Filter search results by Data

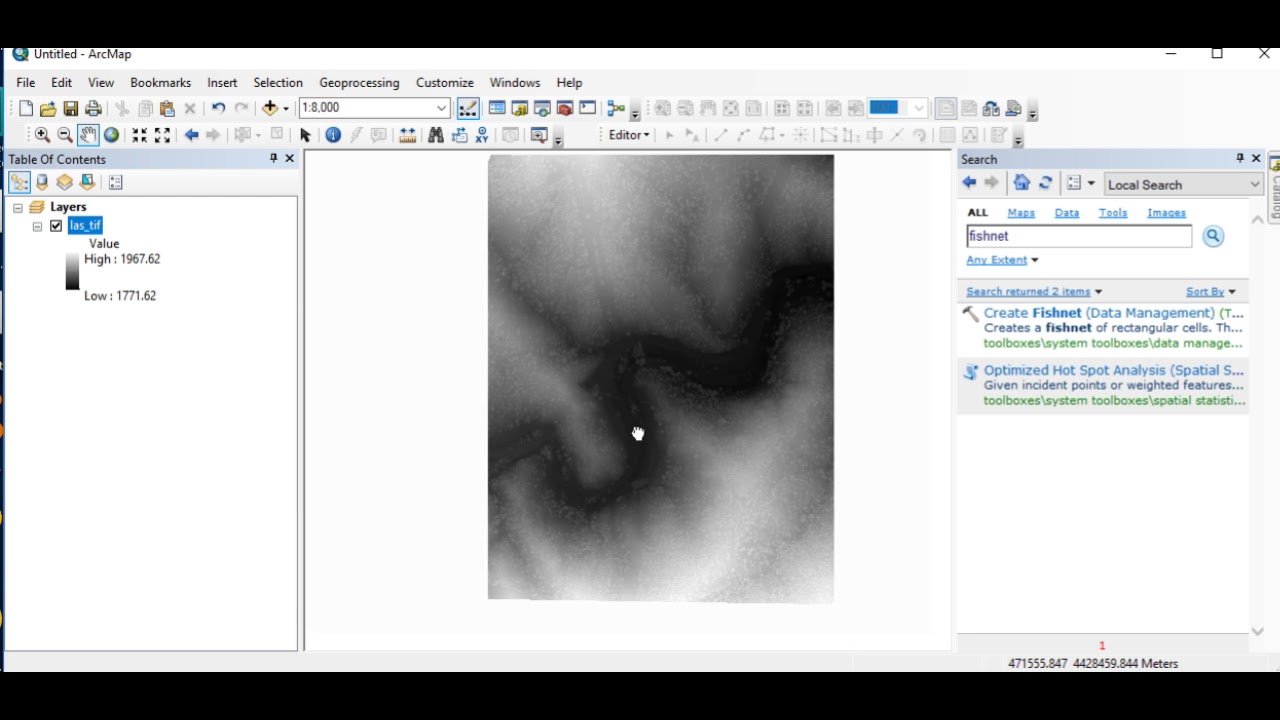click(x=1067, y=213)
